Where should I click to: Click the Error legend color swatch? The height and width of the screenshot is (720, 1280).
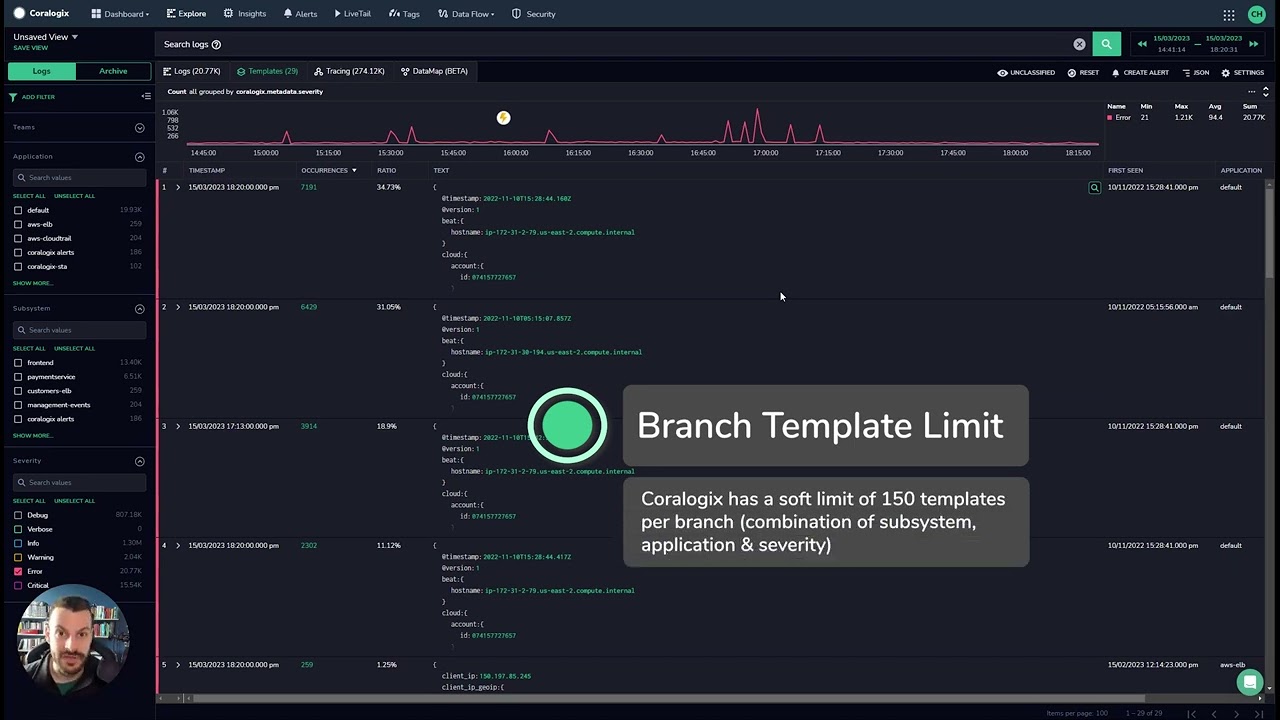pyautogui.click(x=1110, y=118)
